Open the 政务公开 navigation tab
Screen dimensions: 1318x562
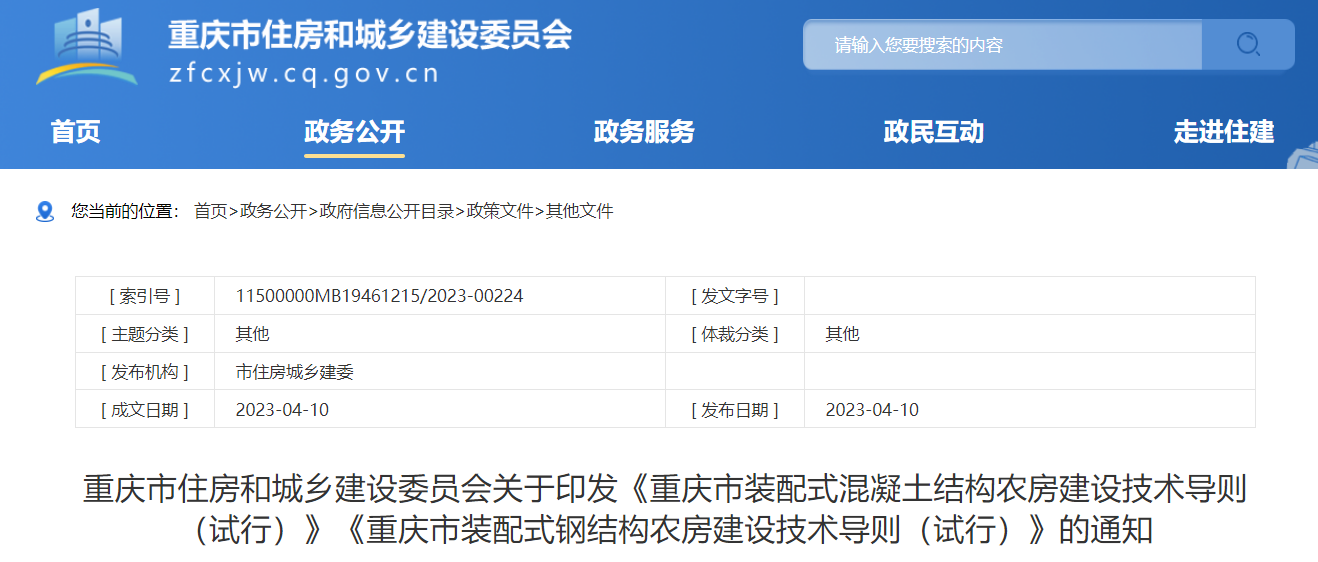[354, 132]
